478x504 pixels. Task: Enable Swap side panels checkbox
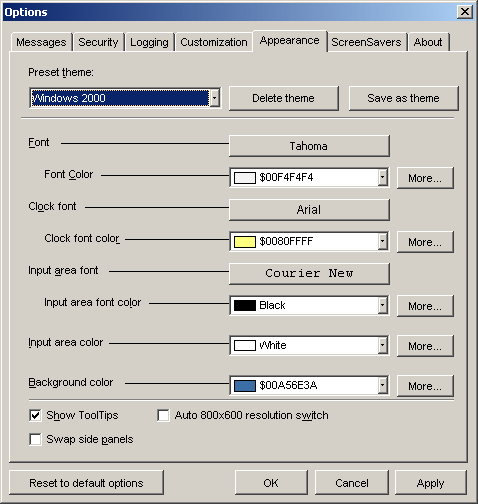click(35, 439)
